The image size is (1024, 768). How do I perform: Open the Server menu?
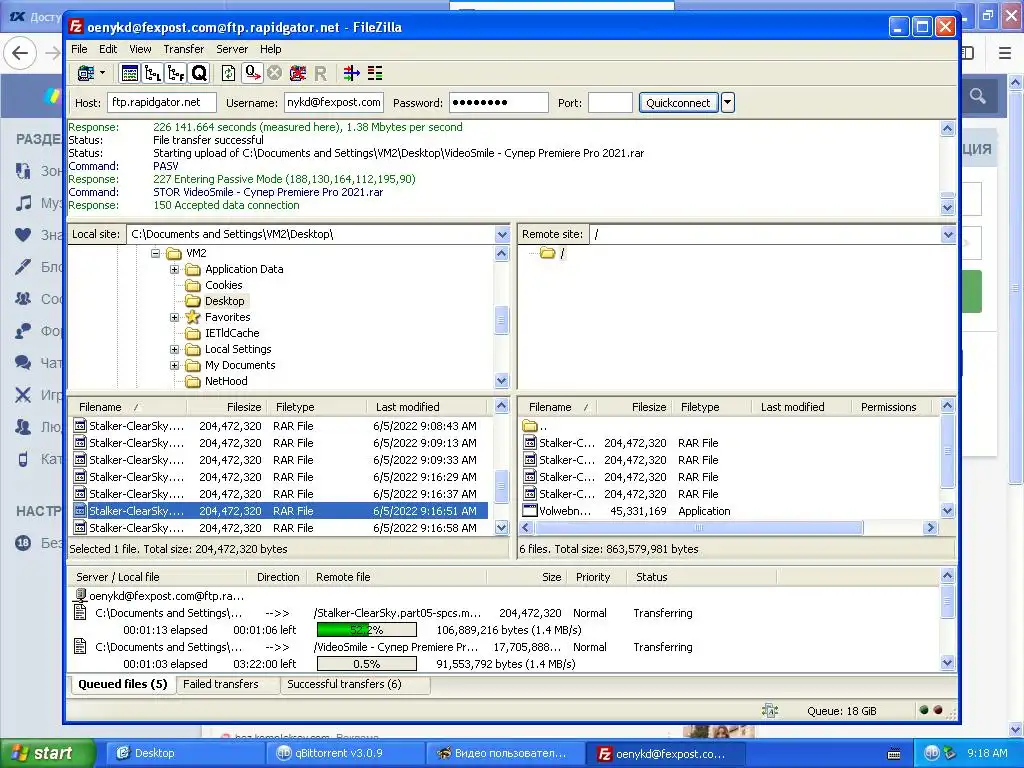pos(232,49)
